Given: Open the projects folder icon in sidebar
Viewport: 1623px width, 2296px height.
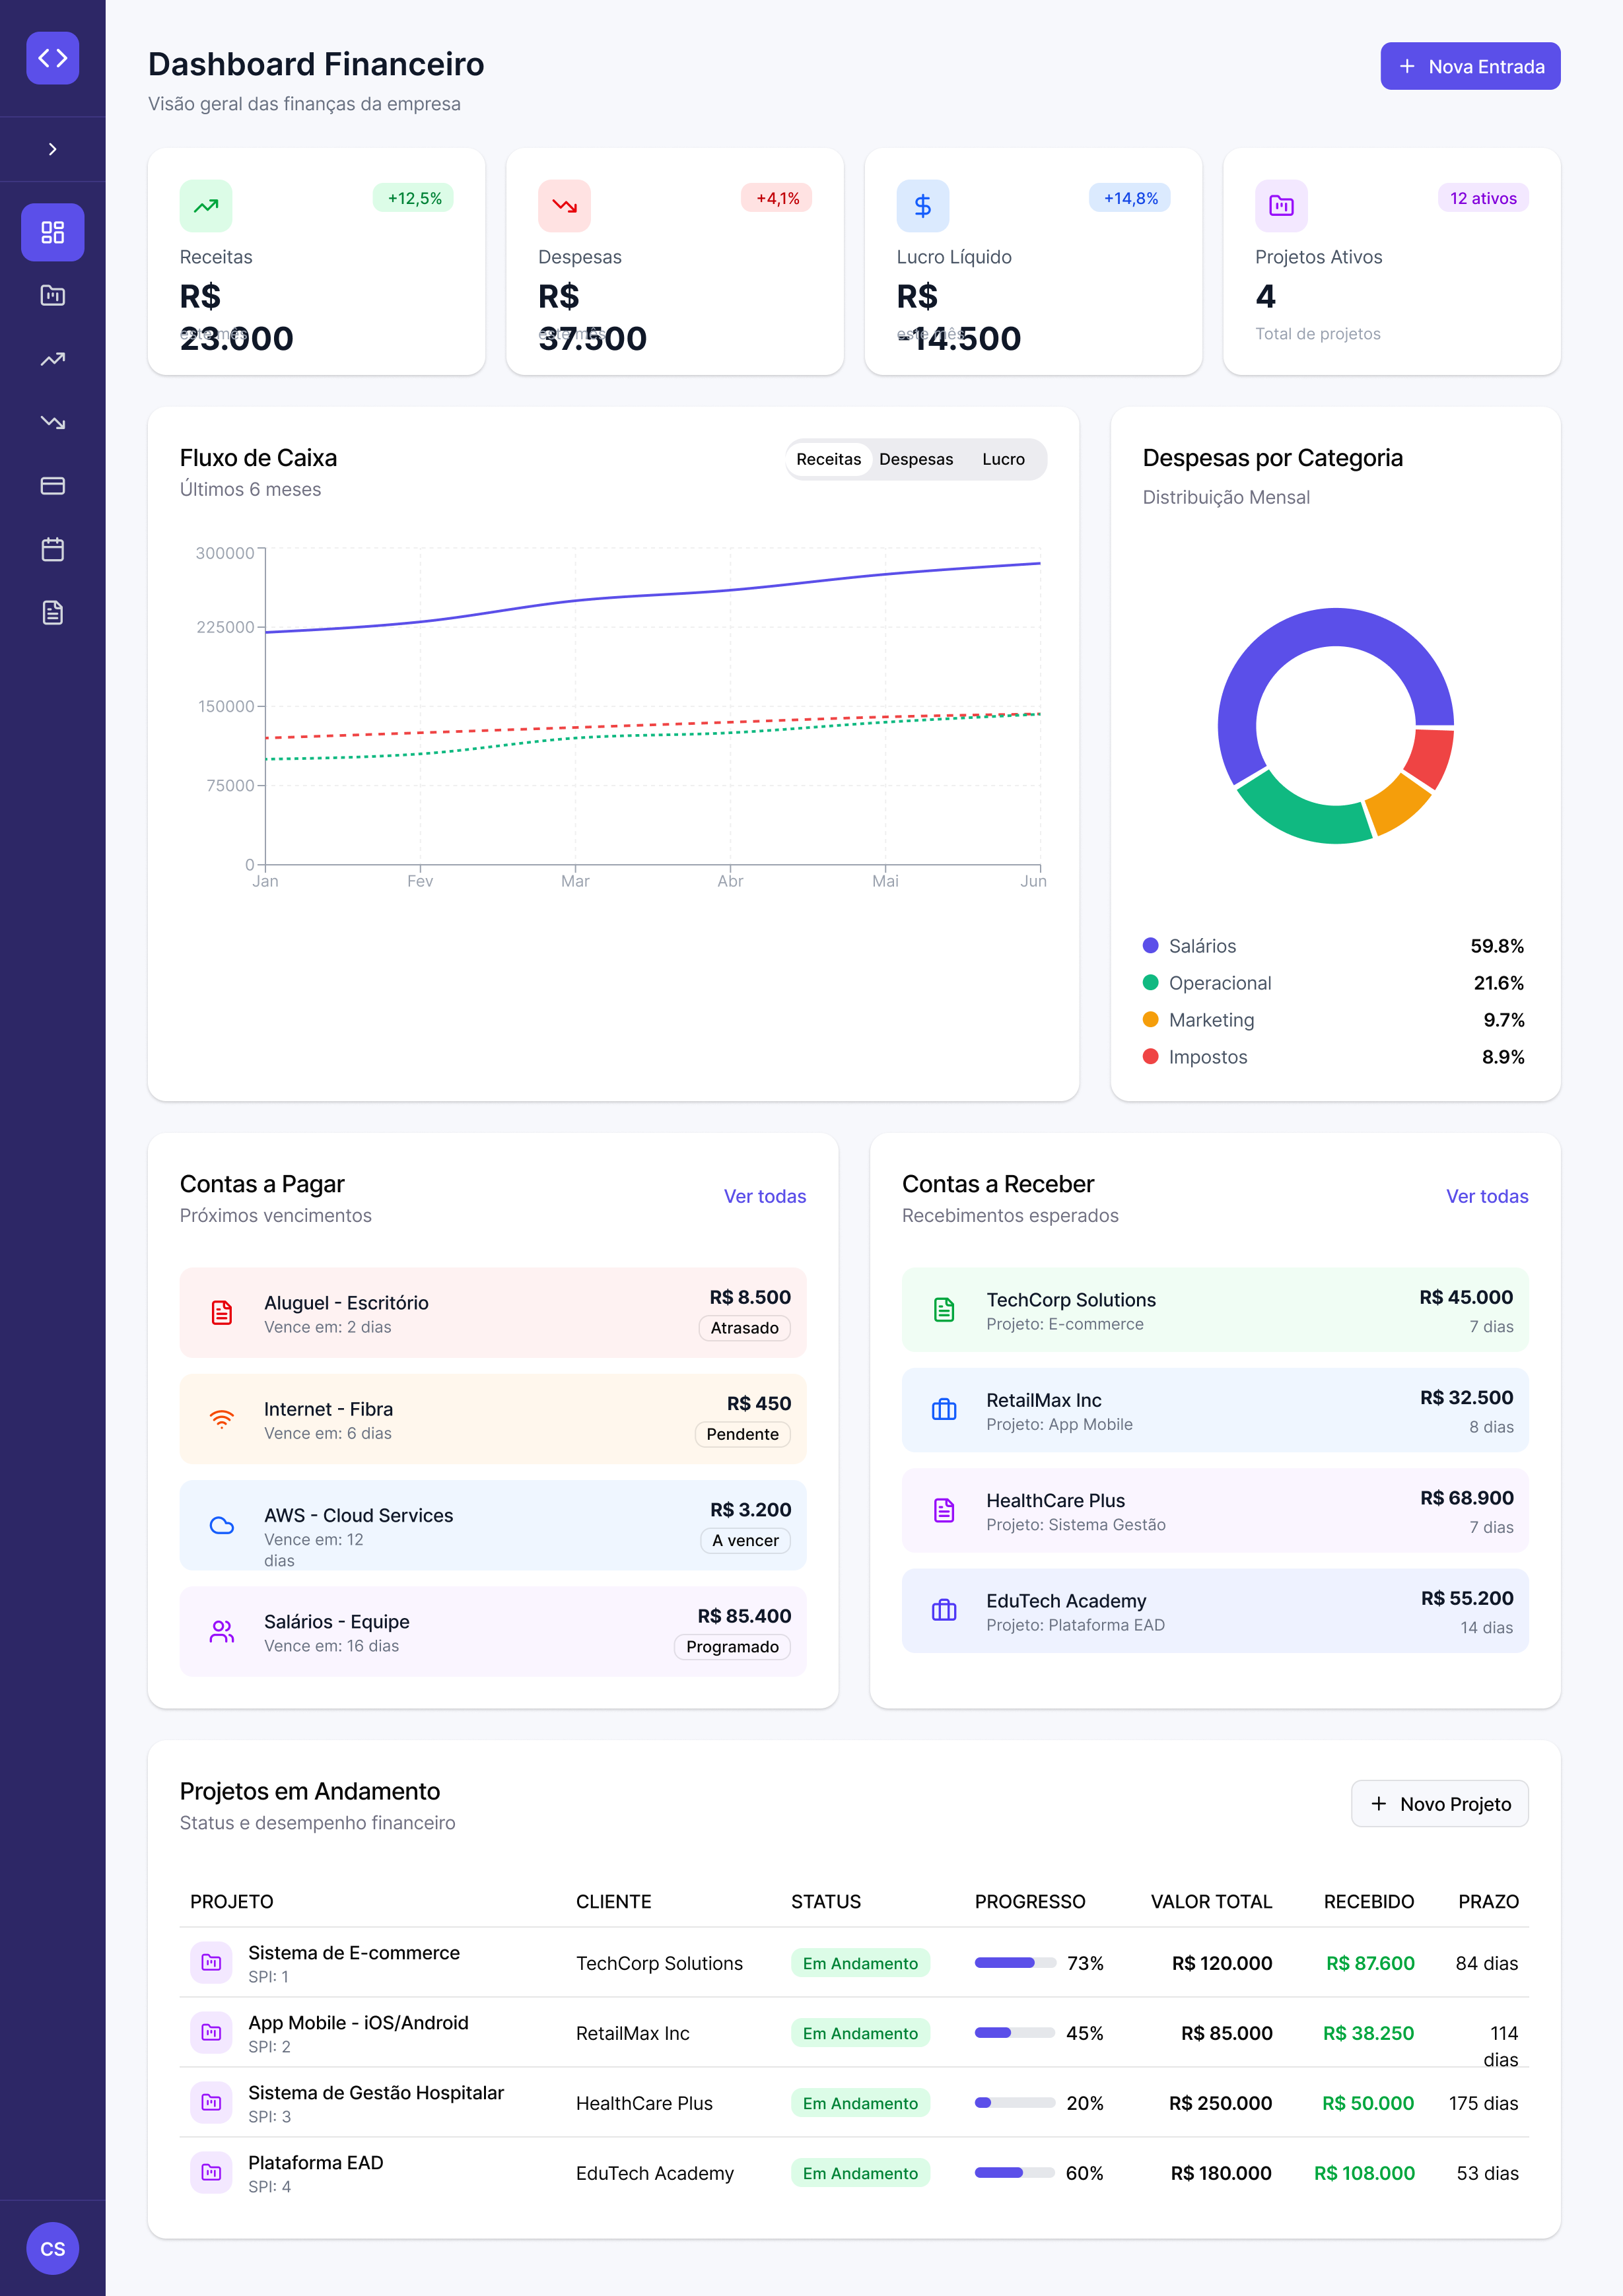Looking at the screenshot, I should pyautogui.click(x=52, y=296).
